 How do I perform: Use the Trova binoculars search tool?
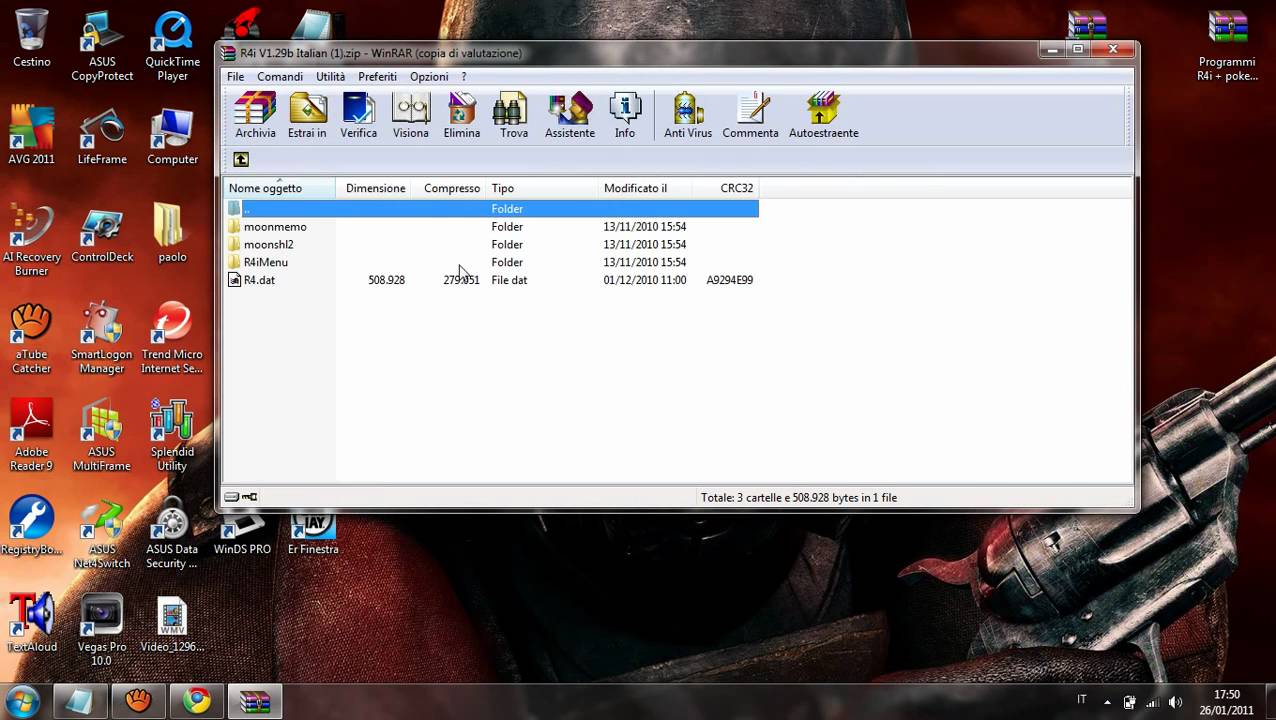[513, 116]
